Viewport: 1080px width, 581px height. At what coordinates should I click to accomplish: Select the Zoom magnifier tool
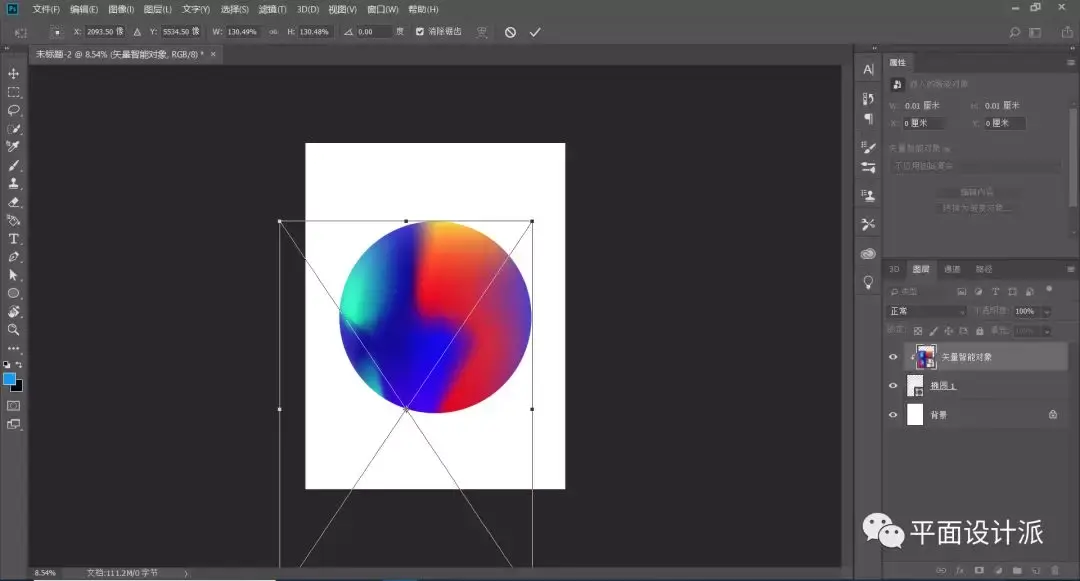click(x=13, y=330)
